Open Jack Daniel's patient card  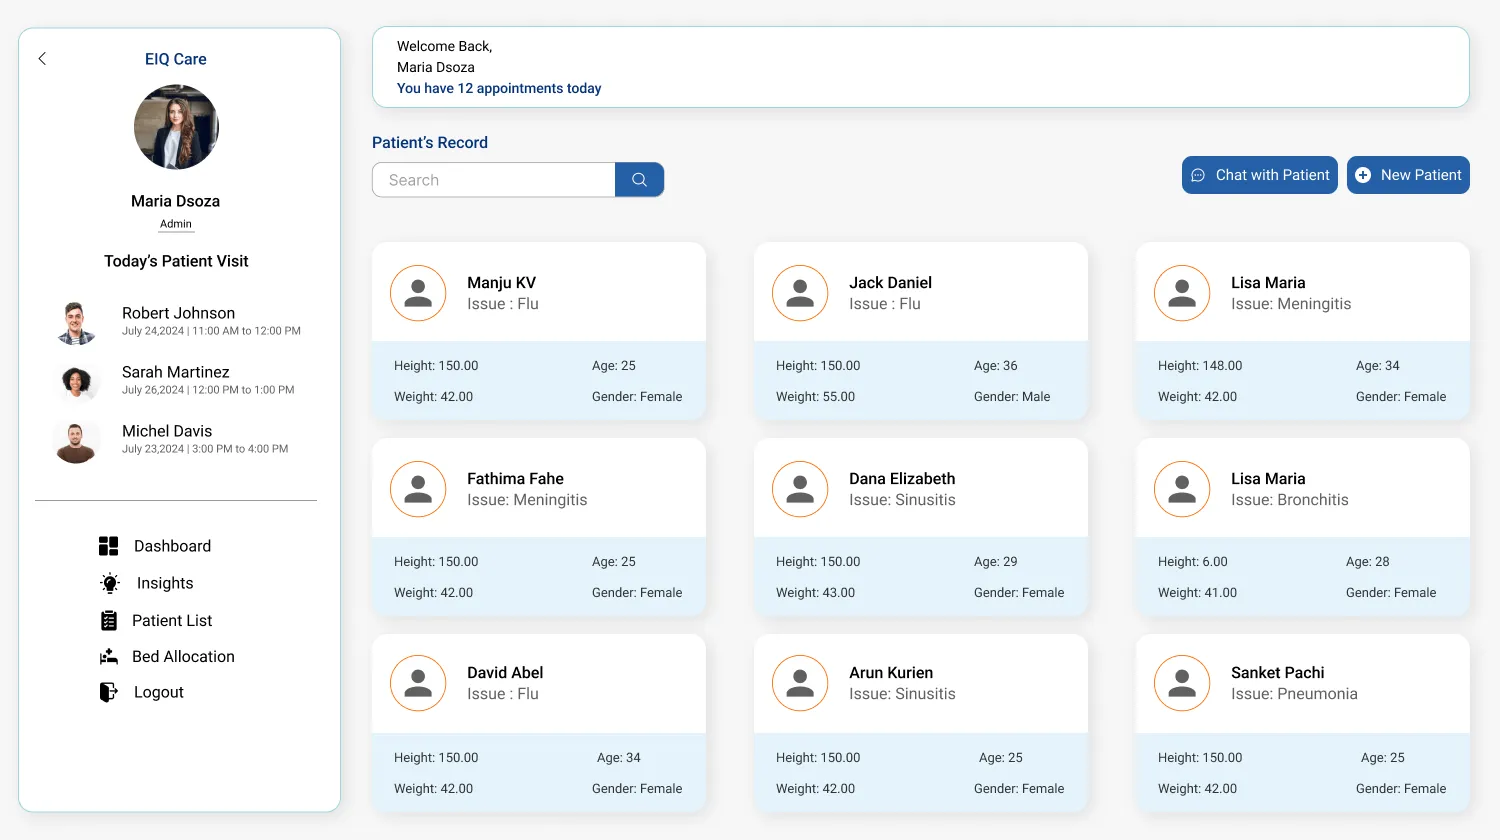920,331
